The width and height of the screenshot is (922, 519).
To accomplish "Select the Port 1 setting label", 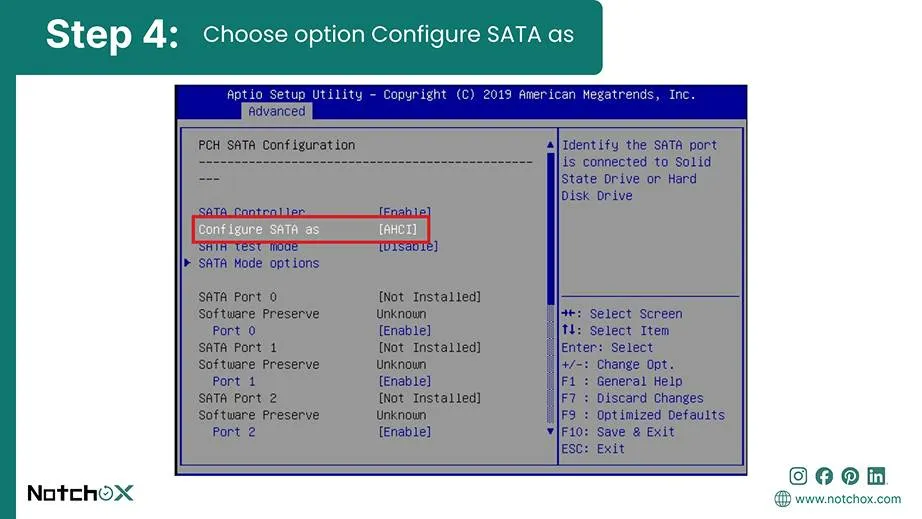I will [x=233, y=381].
